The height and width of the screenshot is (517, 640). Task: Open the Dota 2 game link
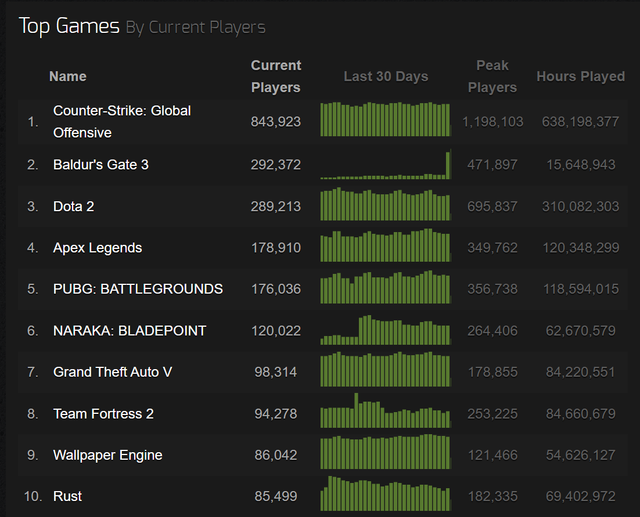tap(73, 206)
